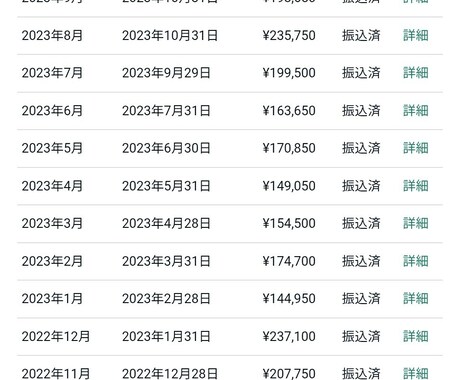Open 詳細 link for 2022年11月 row

[x=416, y=373]
